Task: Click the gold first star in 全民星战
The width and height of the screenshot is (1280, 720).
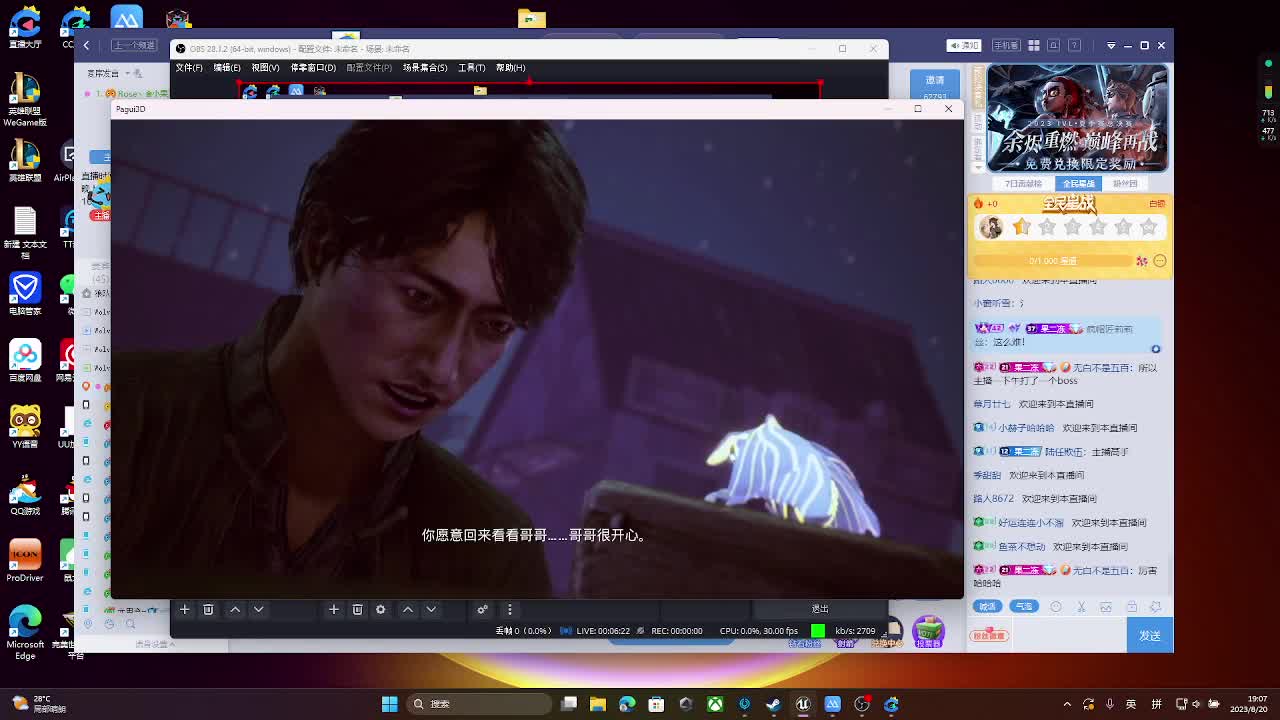Action: tap(1021, 227)
